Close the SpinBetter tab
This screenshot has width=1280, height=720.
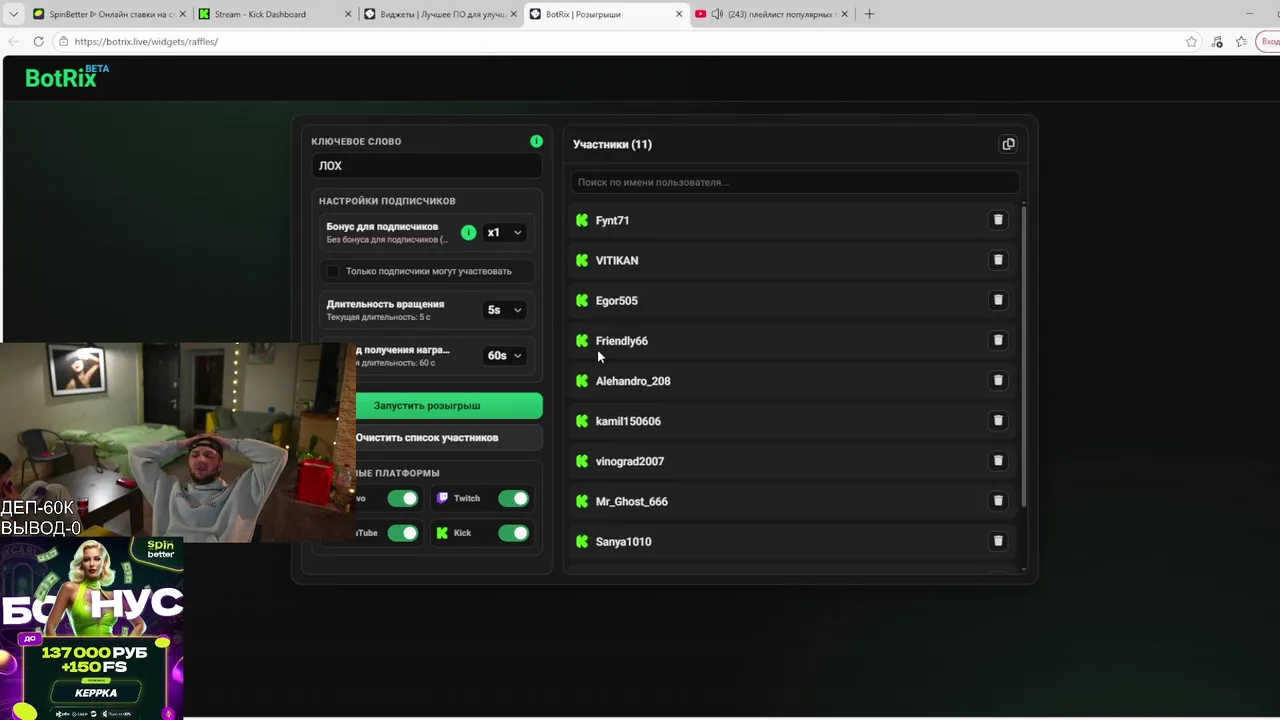(182, 14)
